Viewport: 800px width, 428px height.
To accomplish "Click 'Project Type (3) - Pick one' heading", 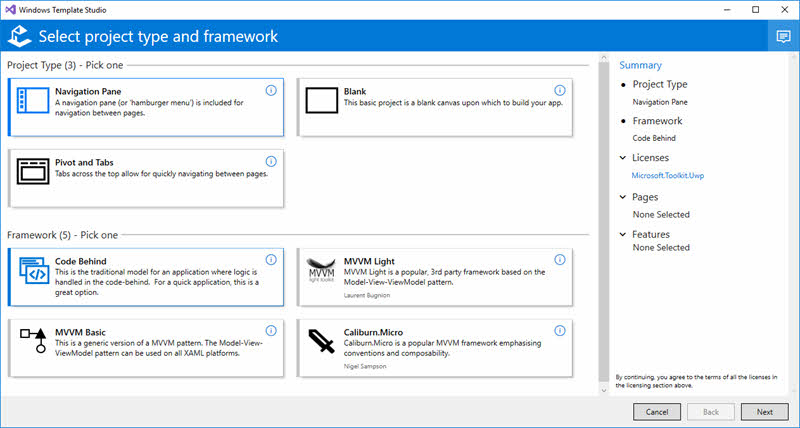I will point(65,65).
